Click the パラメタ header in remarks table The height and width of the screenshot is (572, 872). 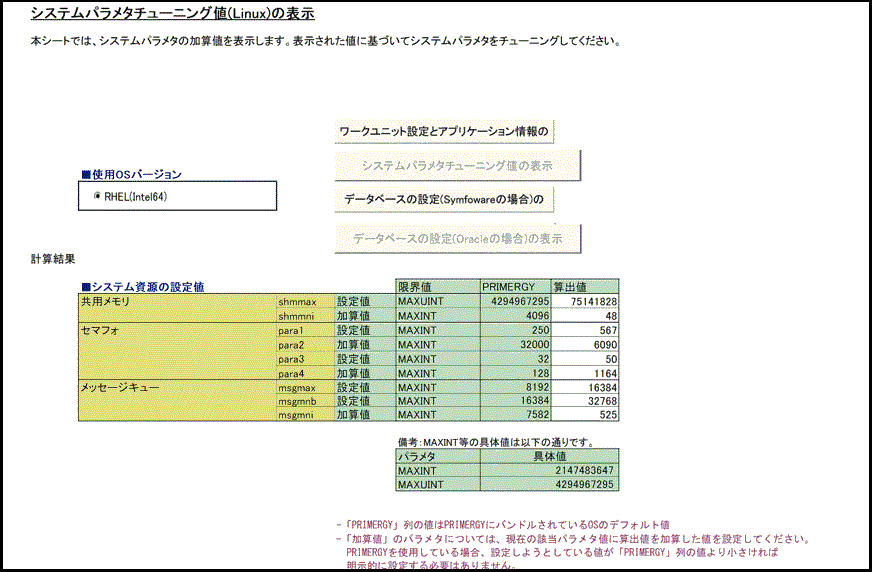(x=438, y=456)
